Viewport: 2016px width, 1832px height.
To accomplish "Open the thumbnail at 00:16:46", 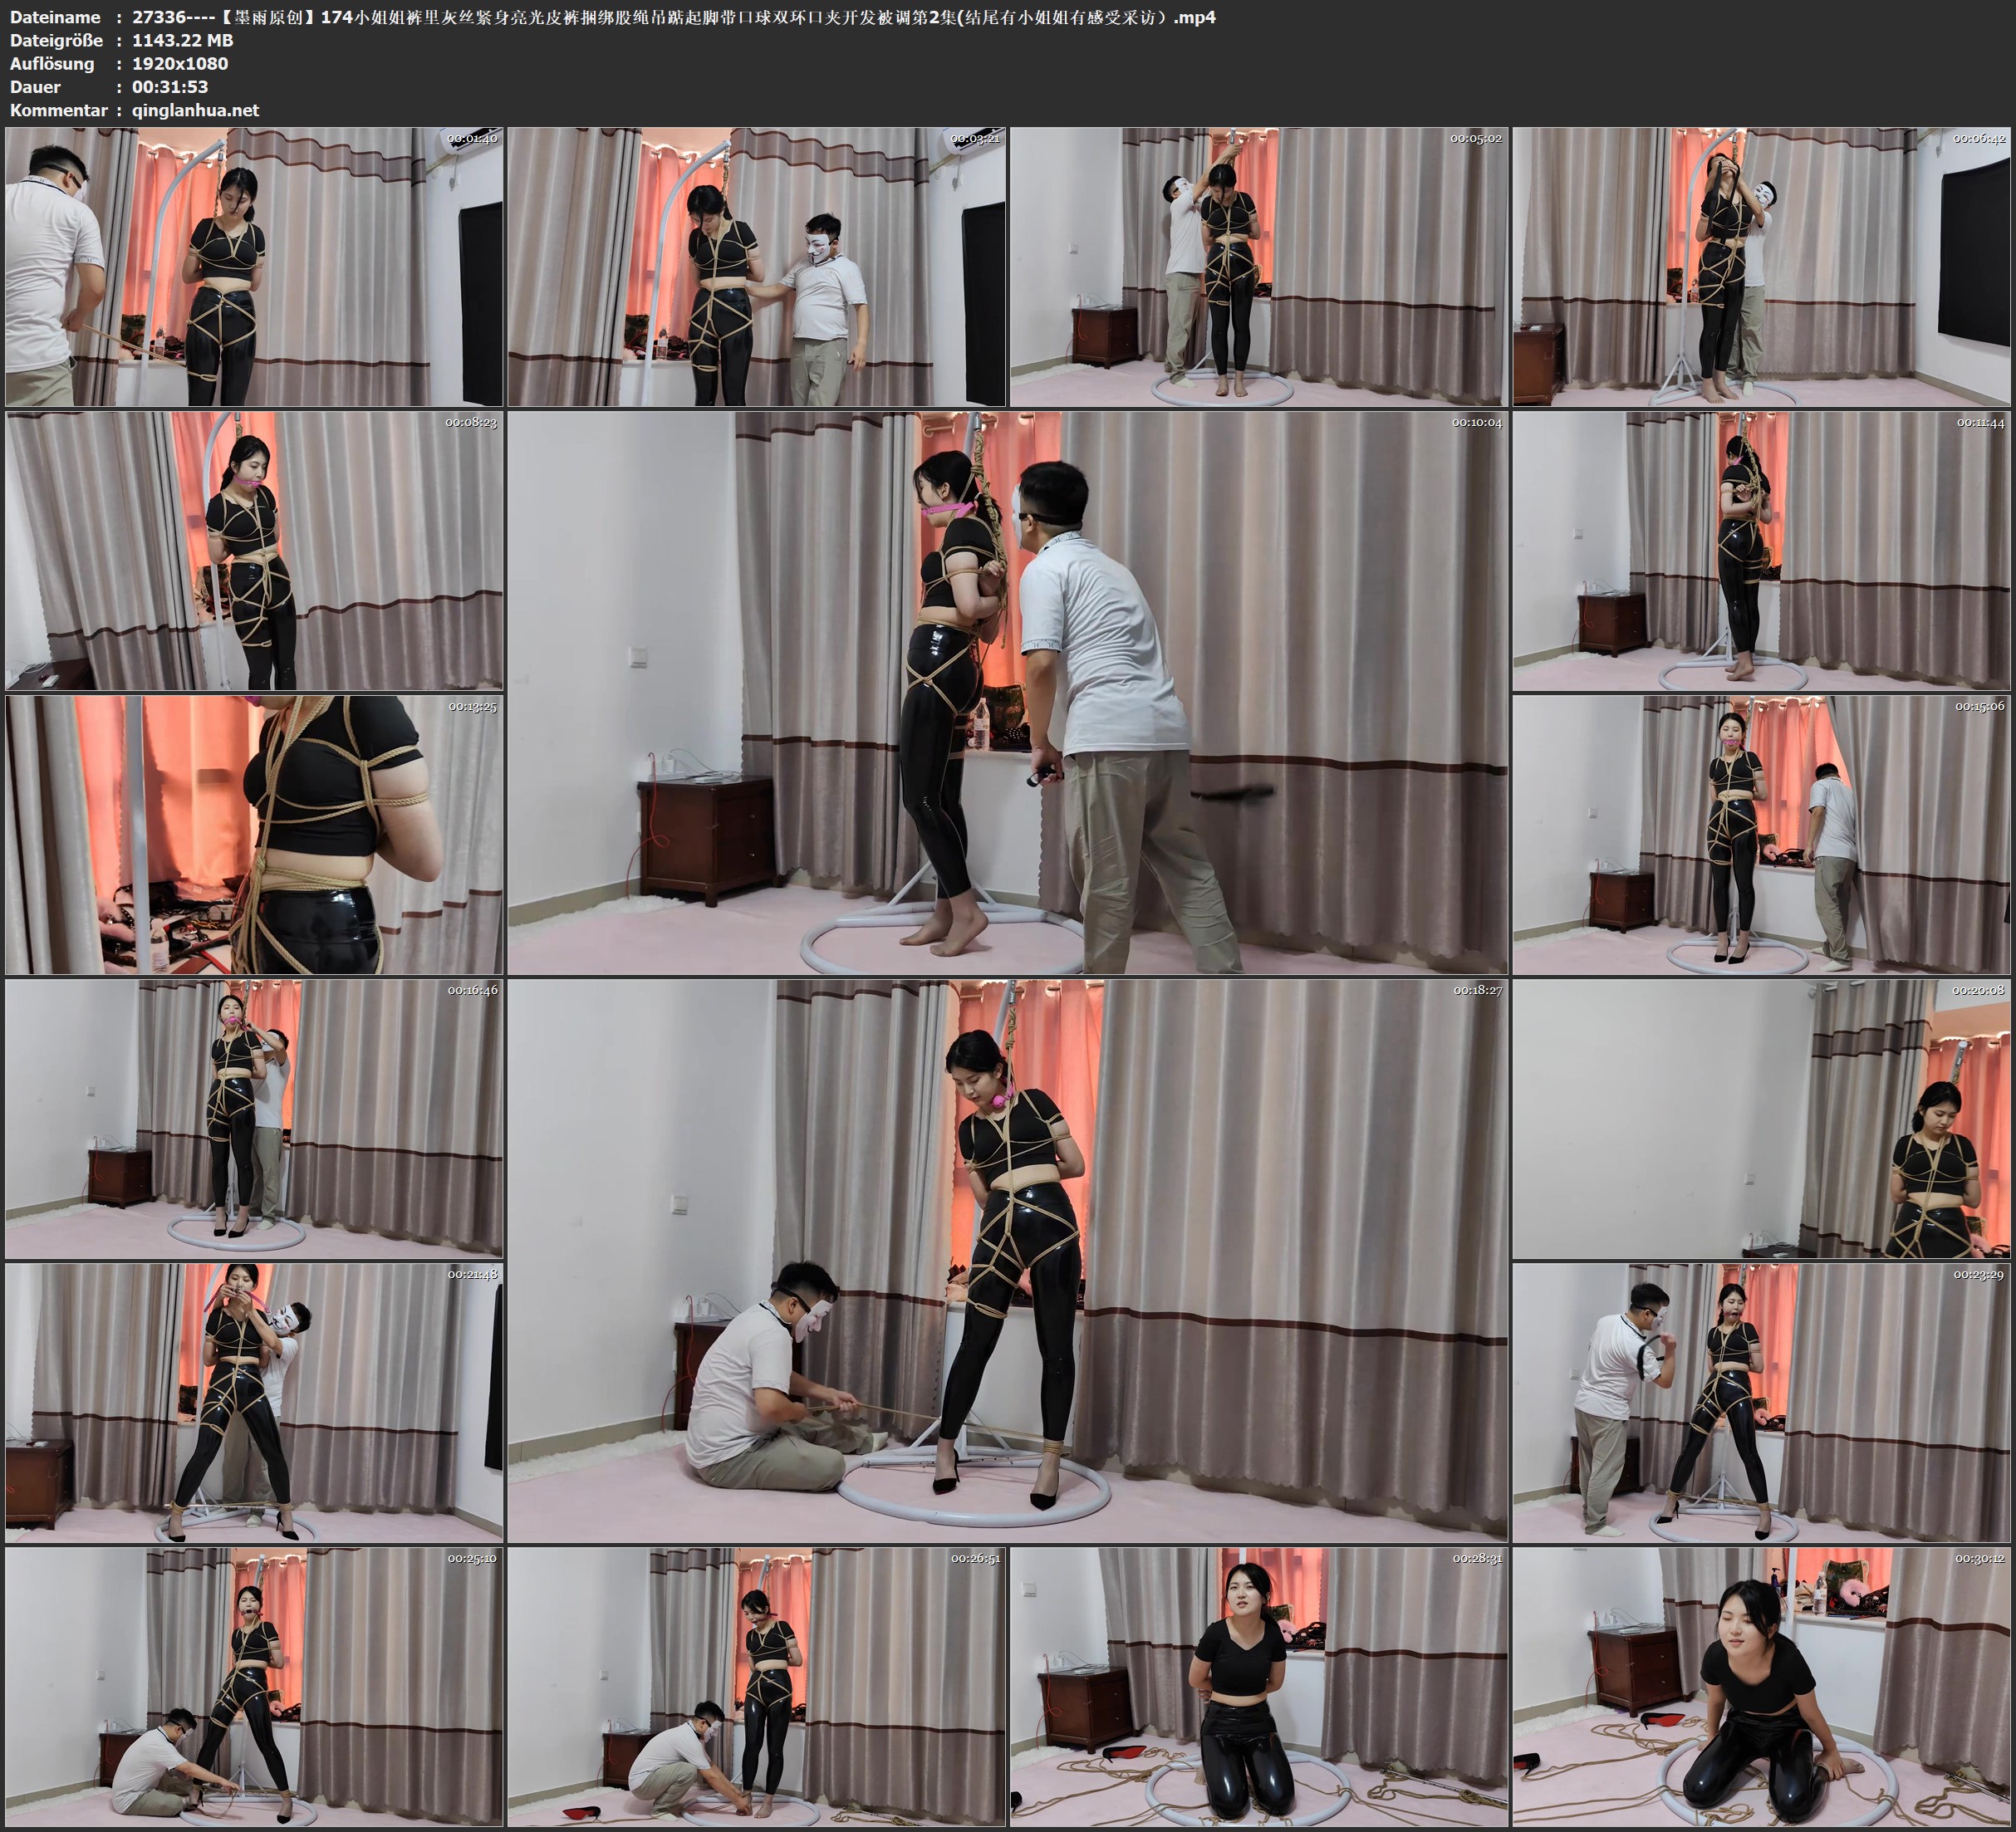I will pyautogui.click(x=254, y=1119).
